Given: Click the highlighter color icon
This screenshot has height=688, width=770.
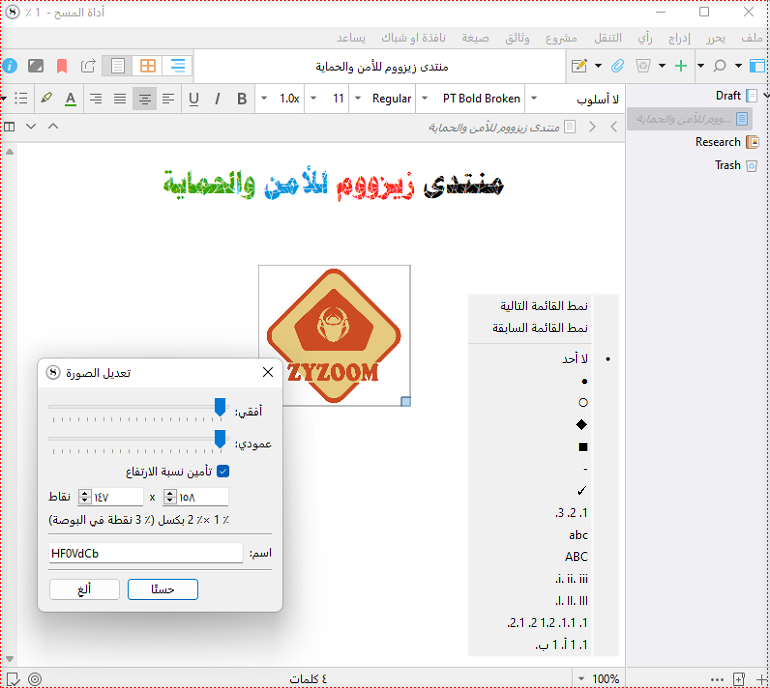Looking at the screenshot, I should click(46, 98).
